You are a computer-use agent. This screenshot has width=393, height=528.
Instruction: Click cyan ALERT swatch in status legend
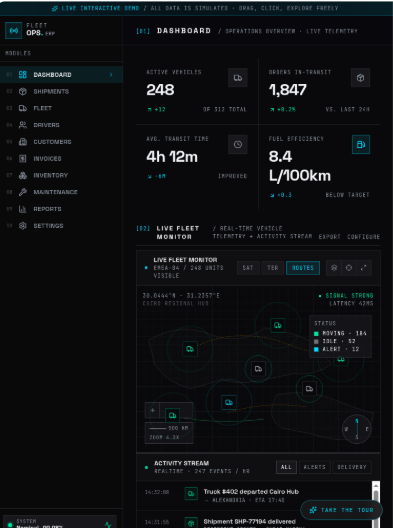pos(316,350)
